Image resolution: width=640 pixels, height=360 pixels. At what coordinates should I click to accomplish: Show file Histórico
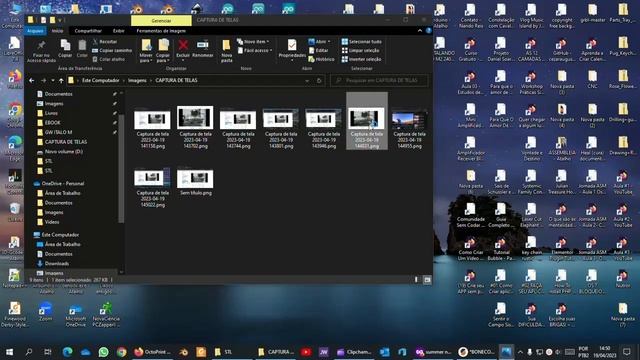click(x=321, y=59)
